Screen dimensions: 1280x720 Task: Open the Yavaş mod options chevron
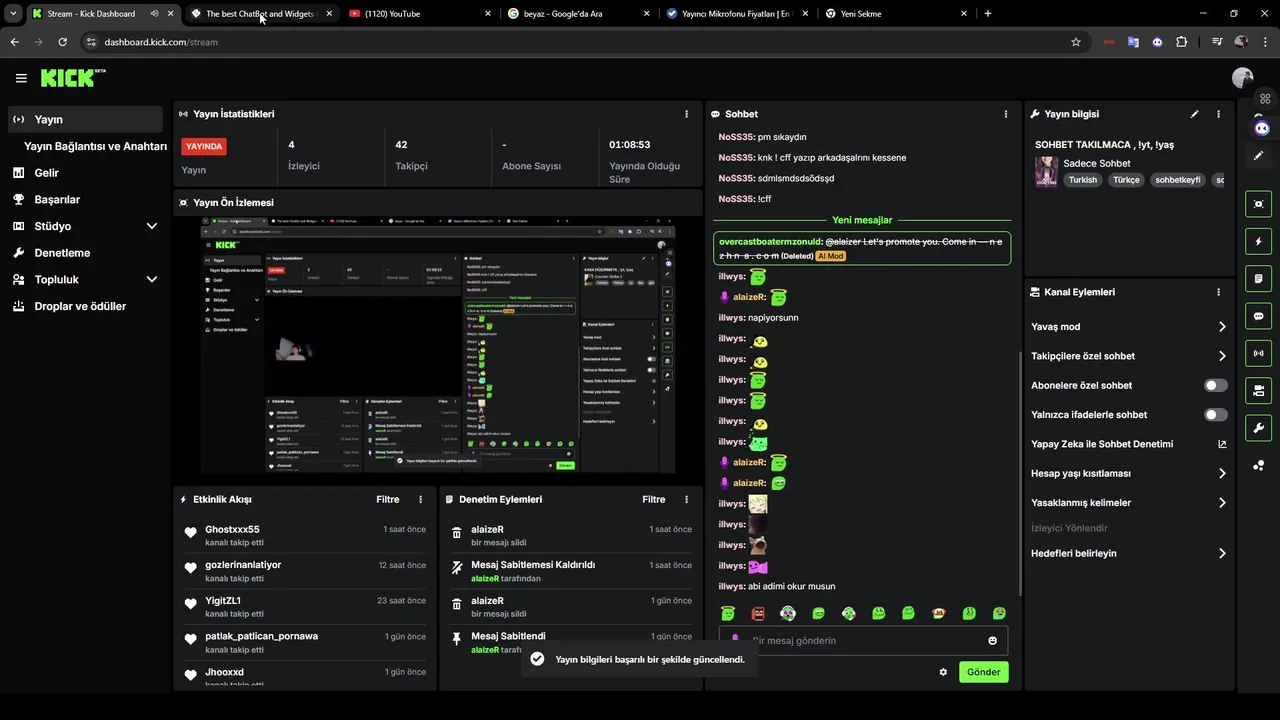(1222, 327)
